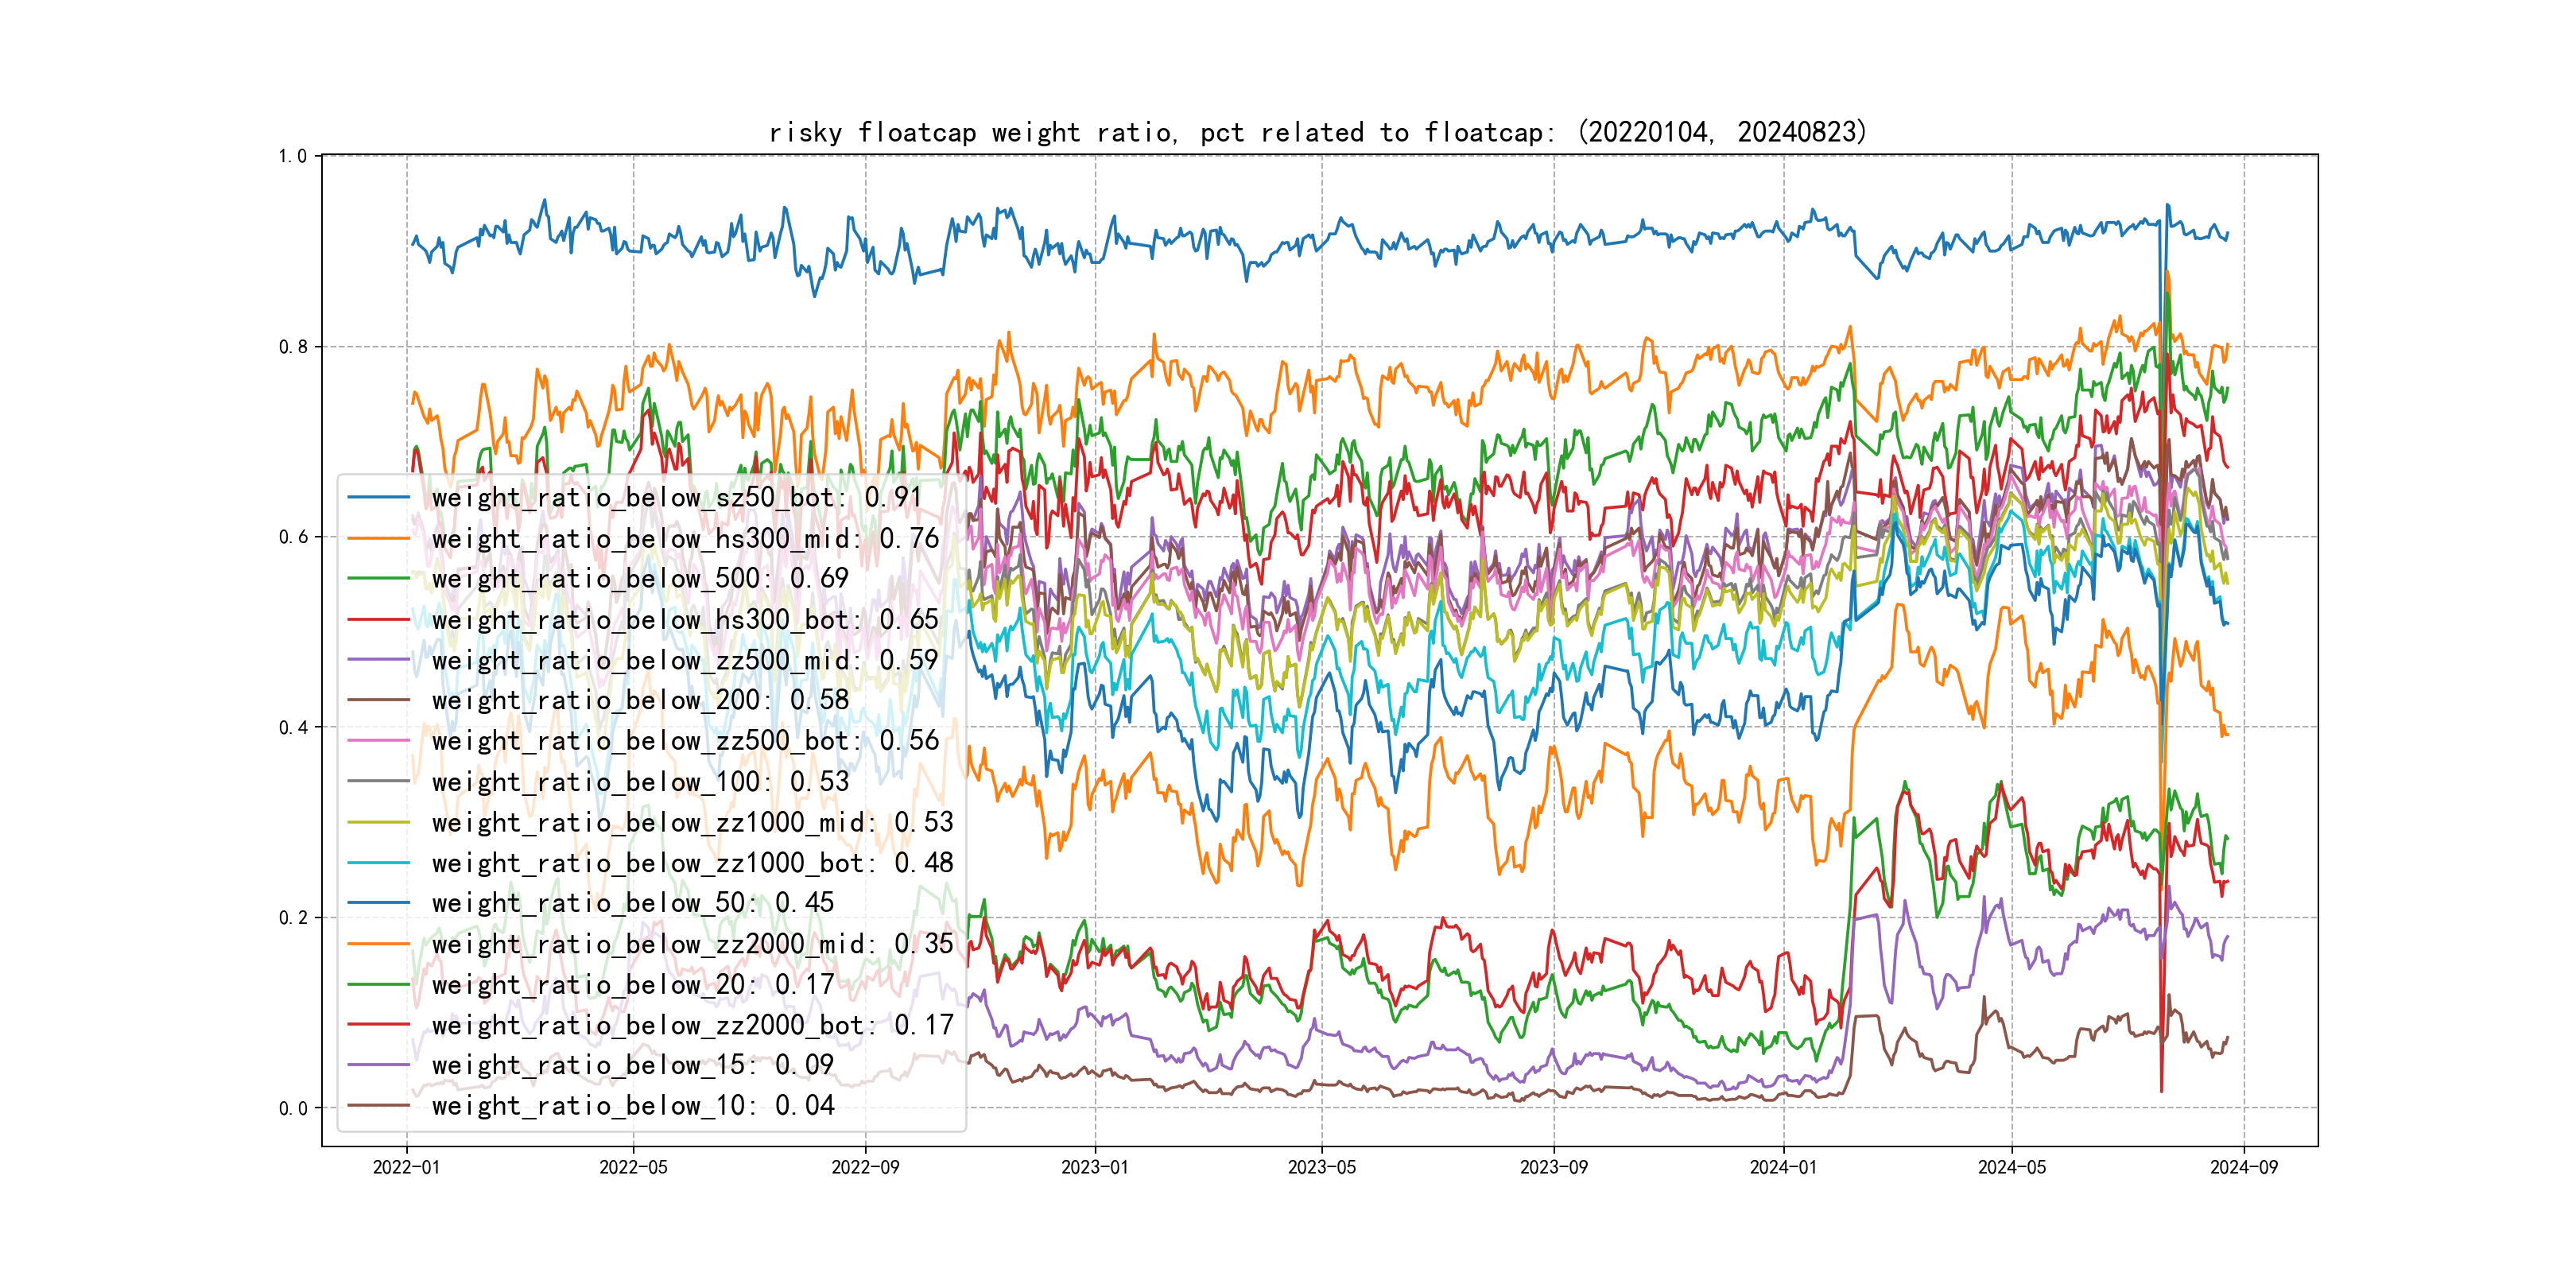Click the cyan swatch beside zz1000_bot legend
Image resolution: width=2576 pixels, height=1288 pixels.
point(378,863)
